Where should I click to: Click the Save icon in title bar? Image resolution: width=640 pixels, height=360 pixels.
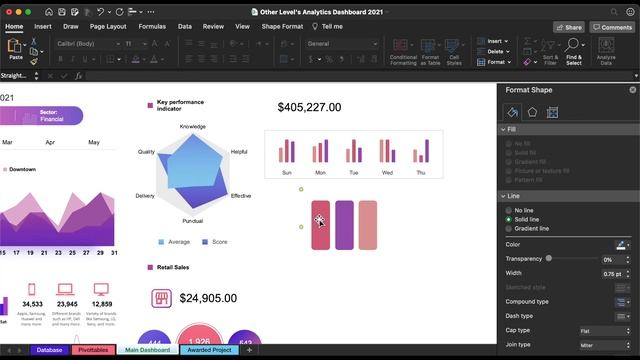pyautogui.click(x=62, y=12)
